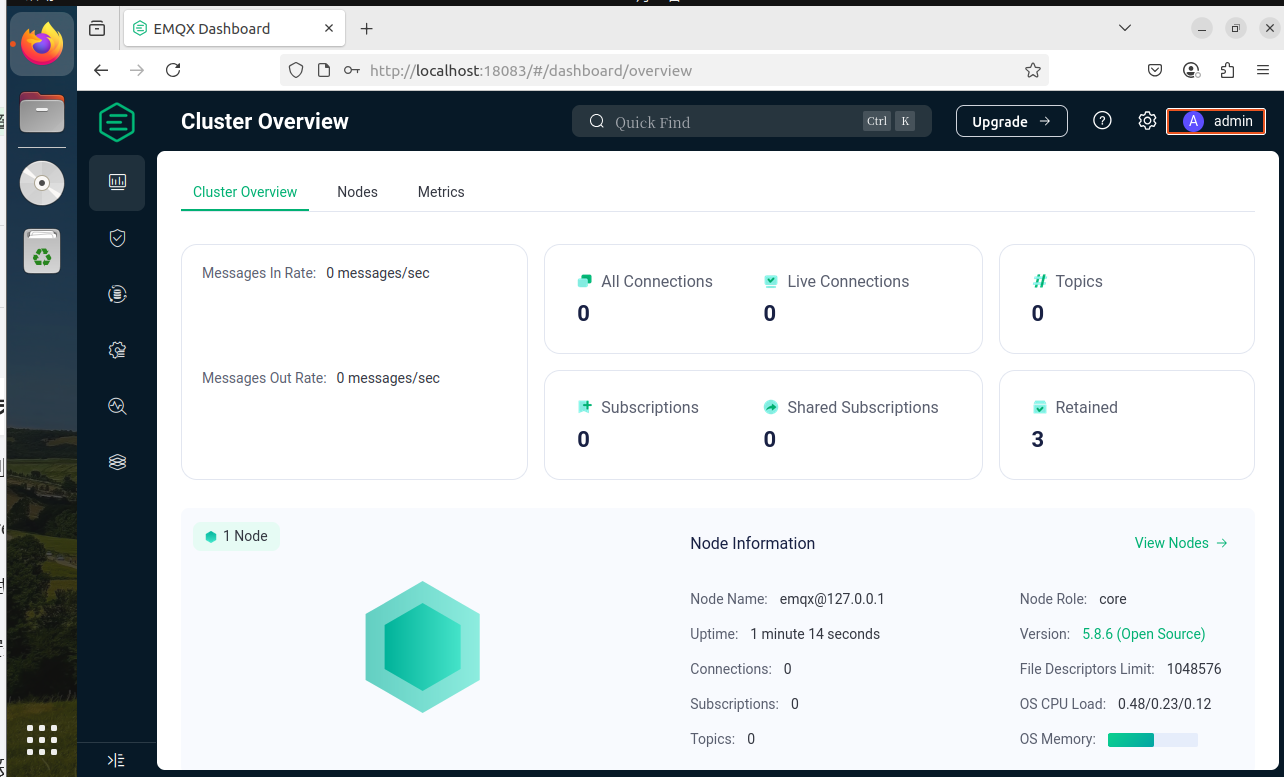Open the settings gear in header

1147,121
